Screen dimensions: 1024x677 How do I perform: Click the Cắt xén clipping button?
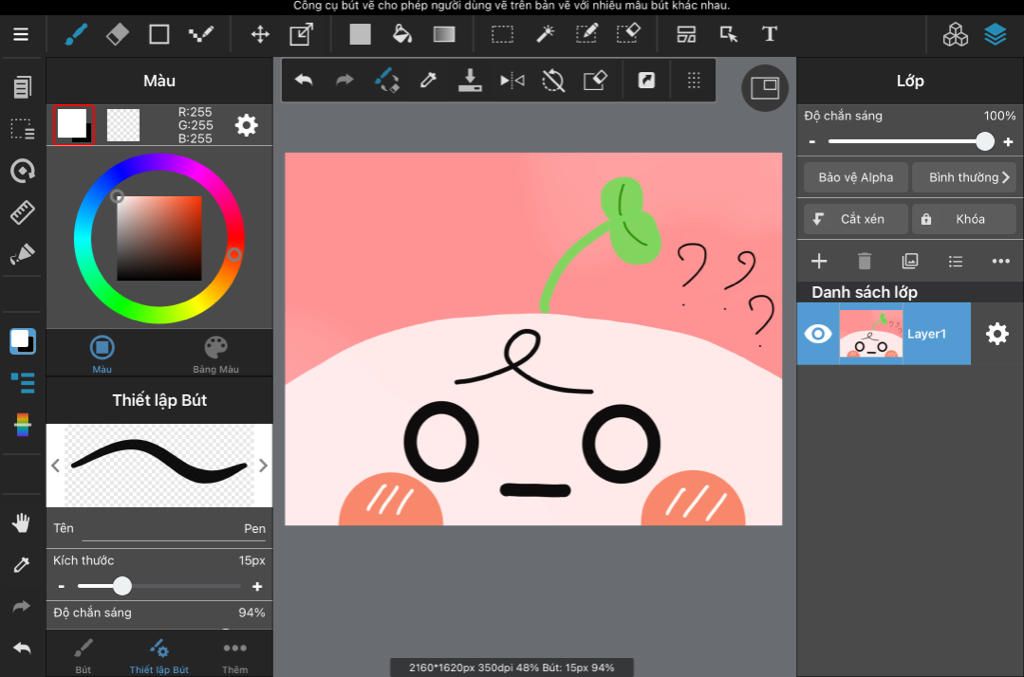click(856, 219)
